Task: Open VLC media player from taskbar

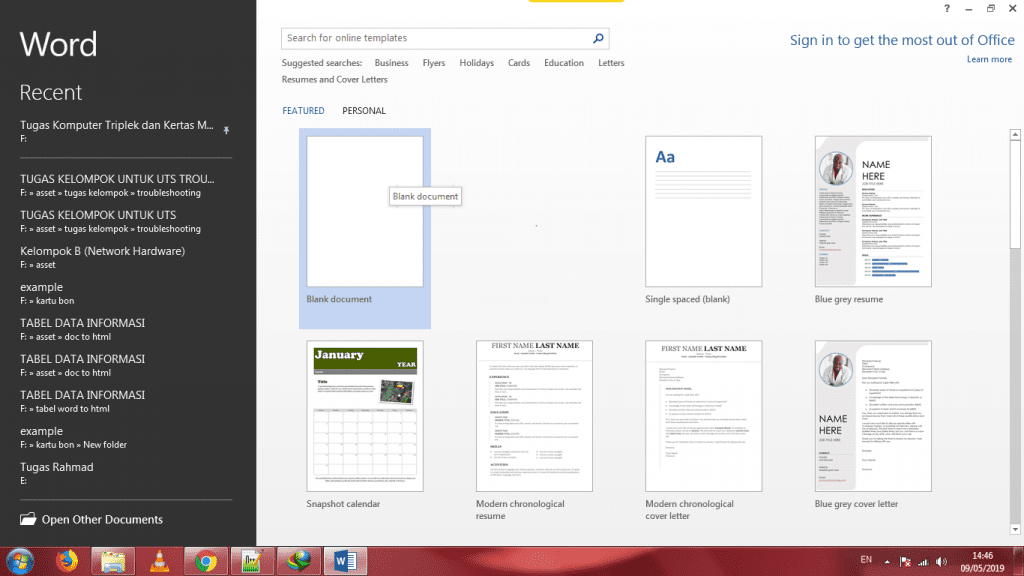Action: 160,561
